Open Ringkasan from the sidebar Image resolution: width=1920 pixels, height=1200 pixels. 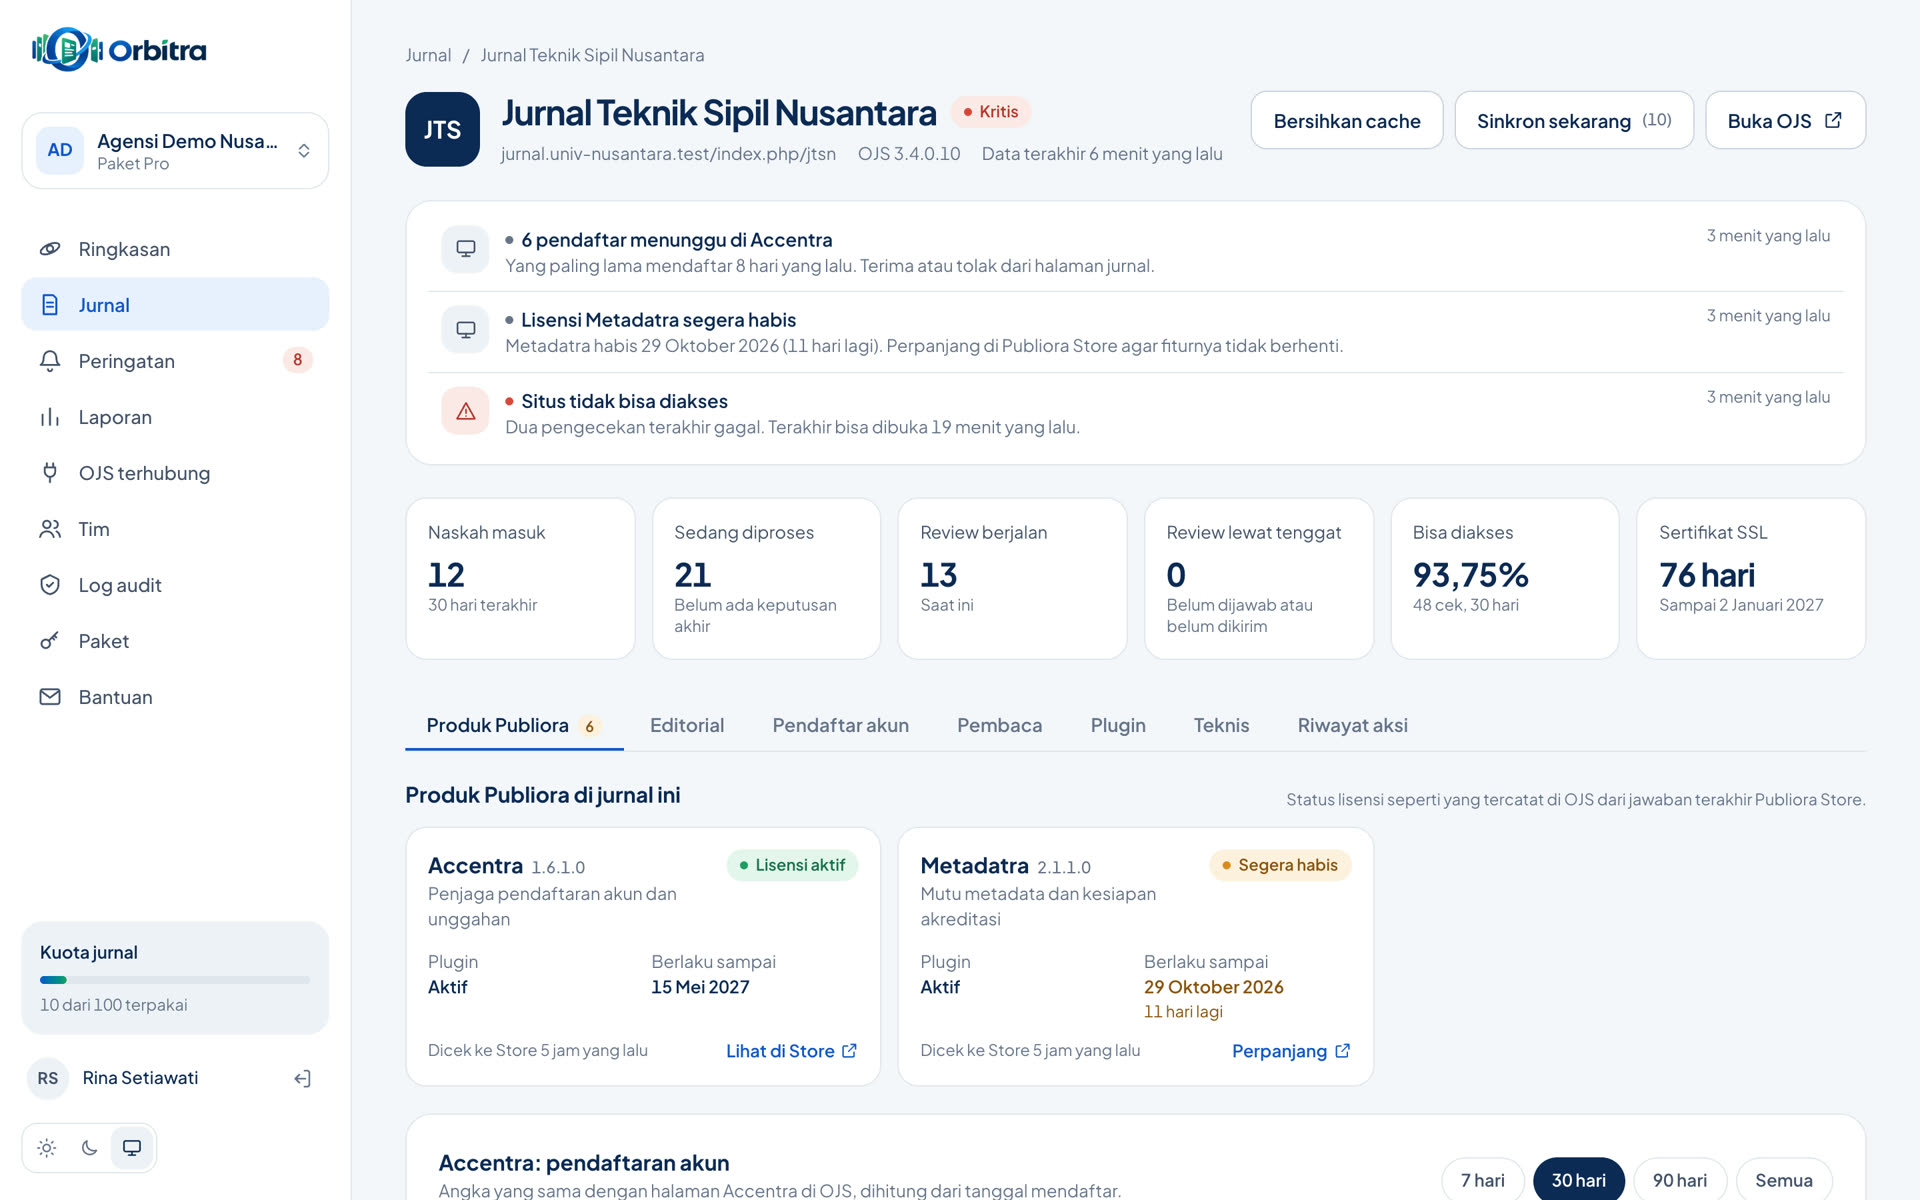click(175, 249)
